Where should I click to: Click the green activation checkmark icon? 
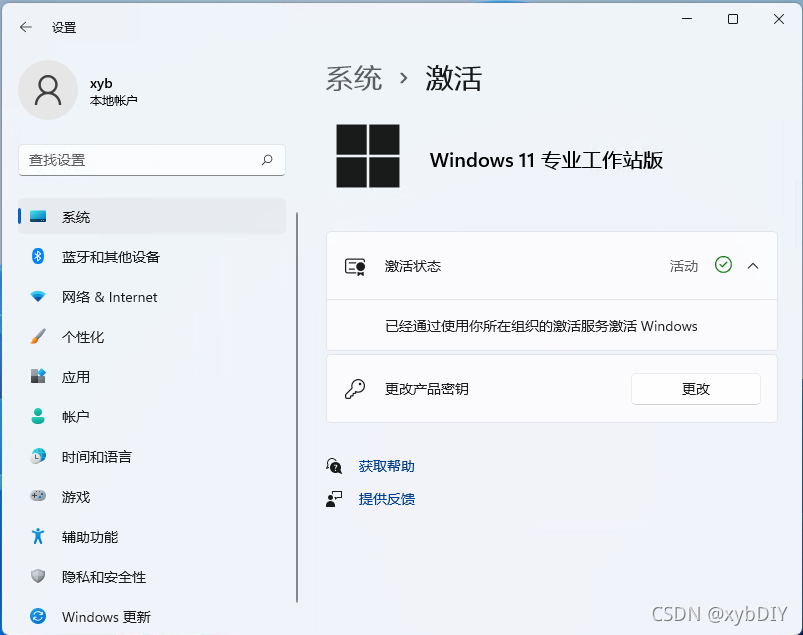coord(723,265)
